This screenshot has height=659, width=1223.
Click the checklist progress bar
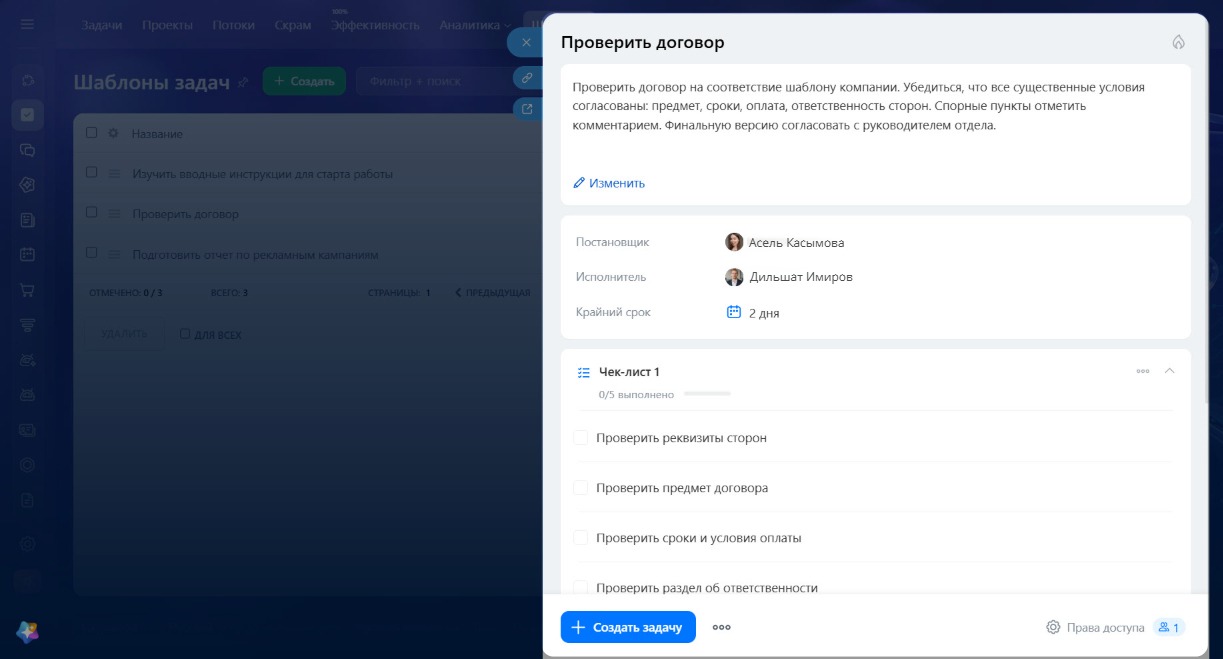[707, 394]
